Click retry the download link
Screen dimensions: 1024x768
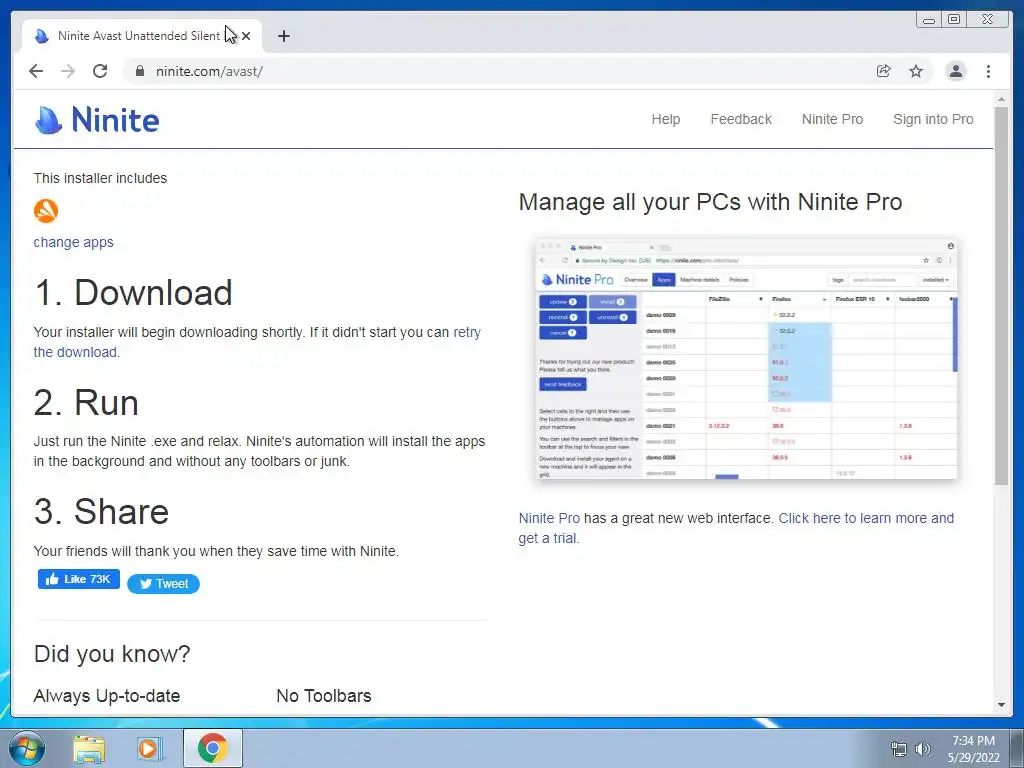(467, 332)
